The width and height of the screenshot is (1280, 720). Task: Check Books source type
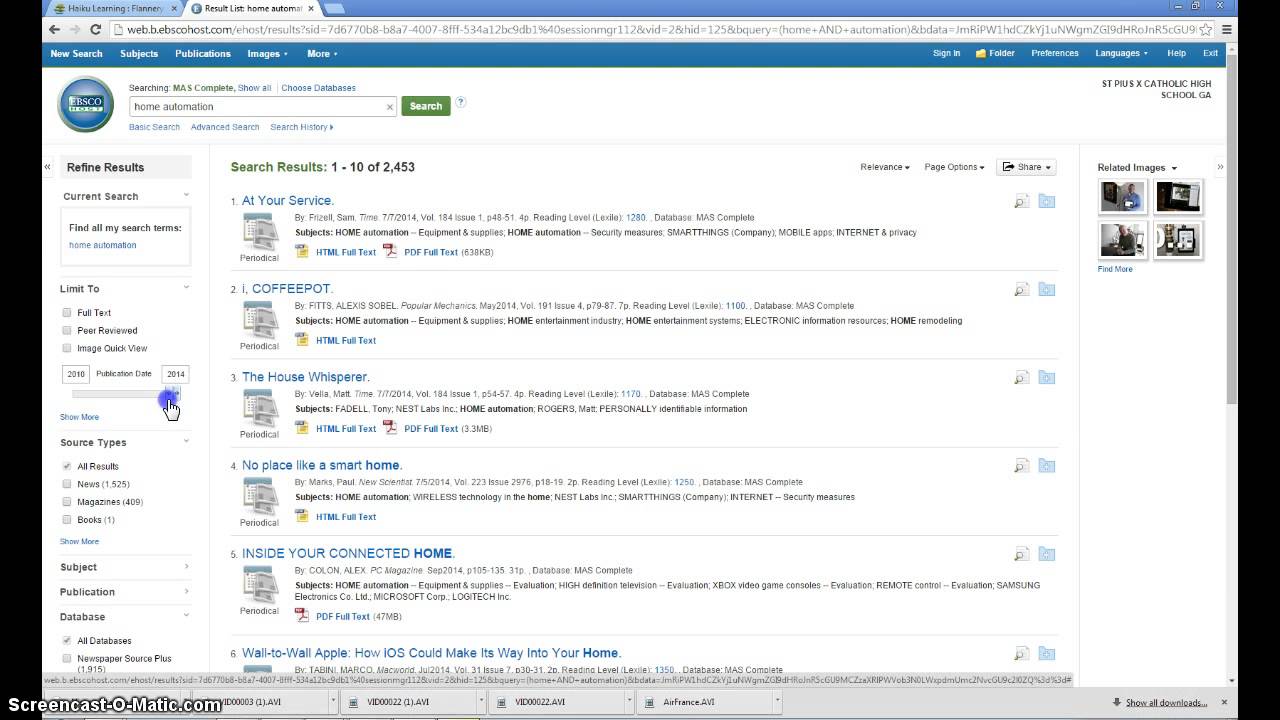(67, 521)
